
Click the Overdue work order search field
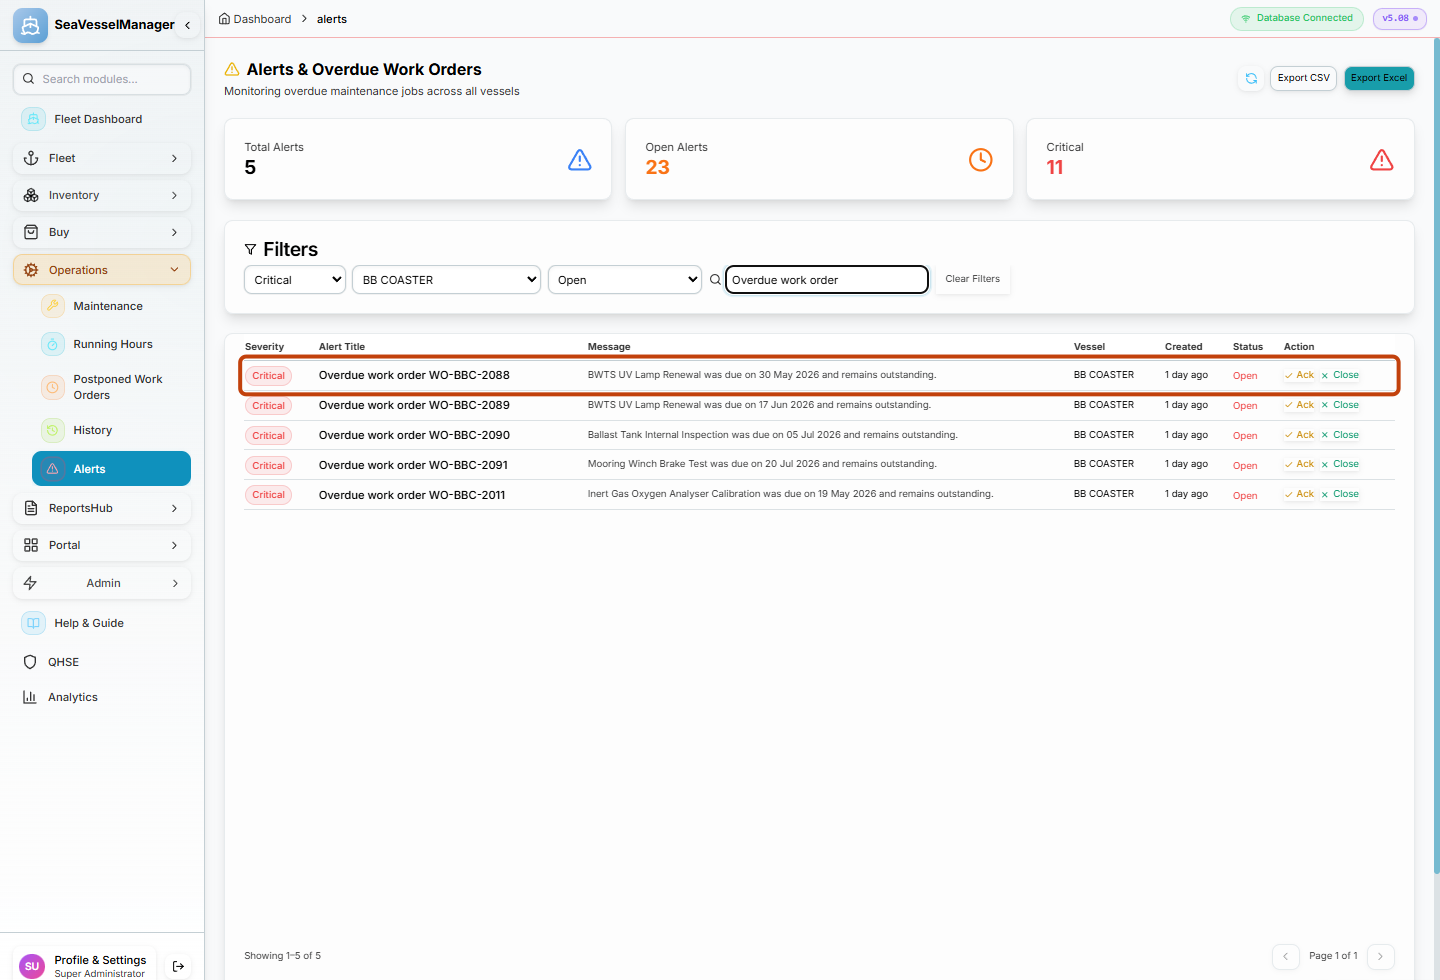[827, 280]
